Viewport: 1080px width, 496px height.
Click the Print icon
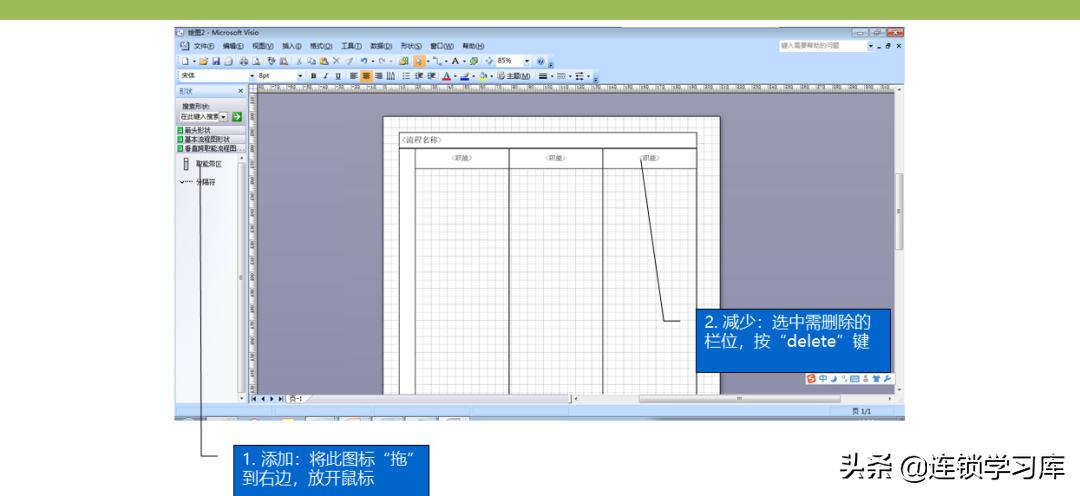[x=244, y=61]
